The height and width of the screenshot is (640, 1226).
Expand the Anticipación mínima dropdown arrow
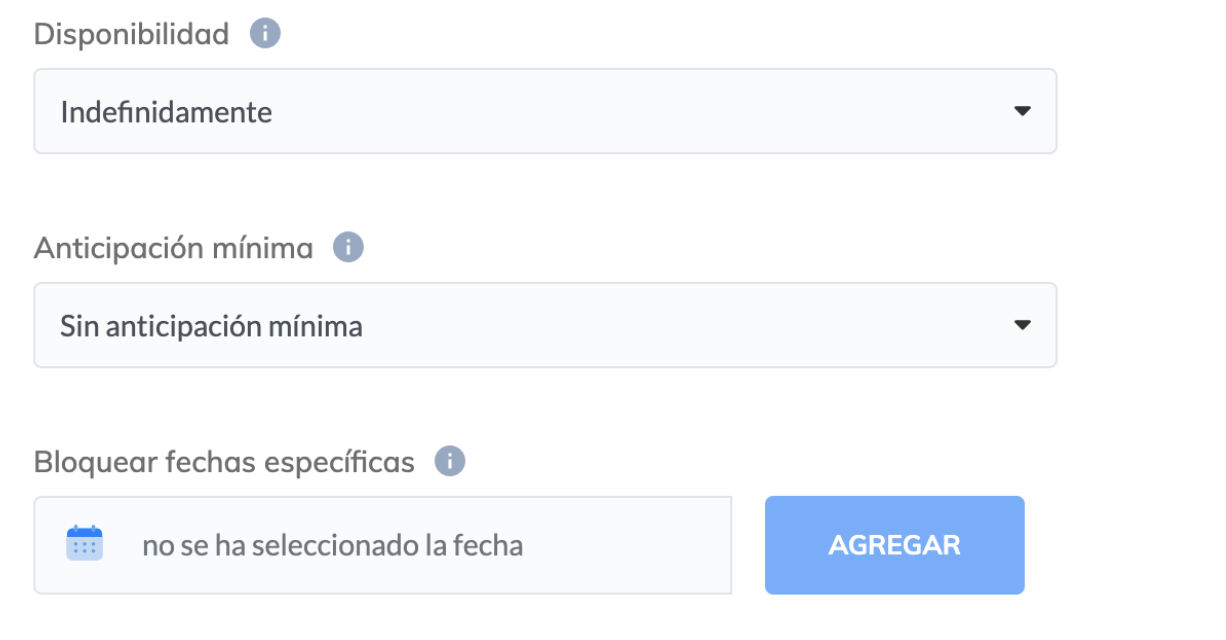click(1022, 325)
